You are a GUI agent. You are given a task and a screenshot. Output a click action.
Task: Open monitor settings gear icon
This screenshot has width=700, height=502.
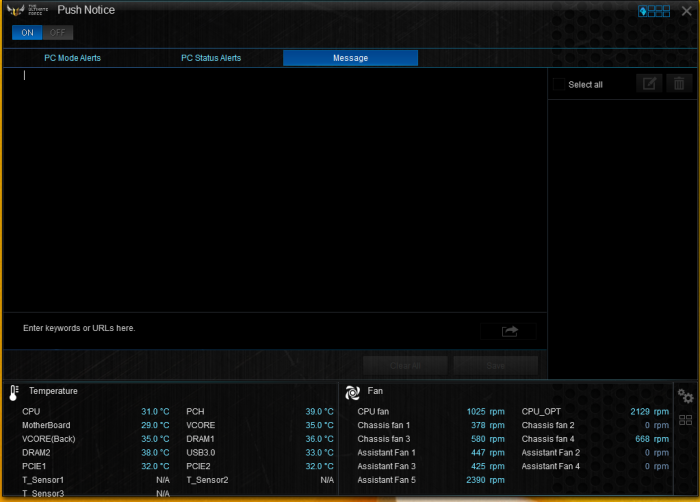click(x=685, y=396)
